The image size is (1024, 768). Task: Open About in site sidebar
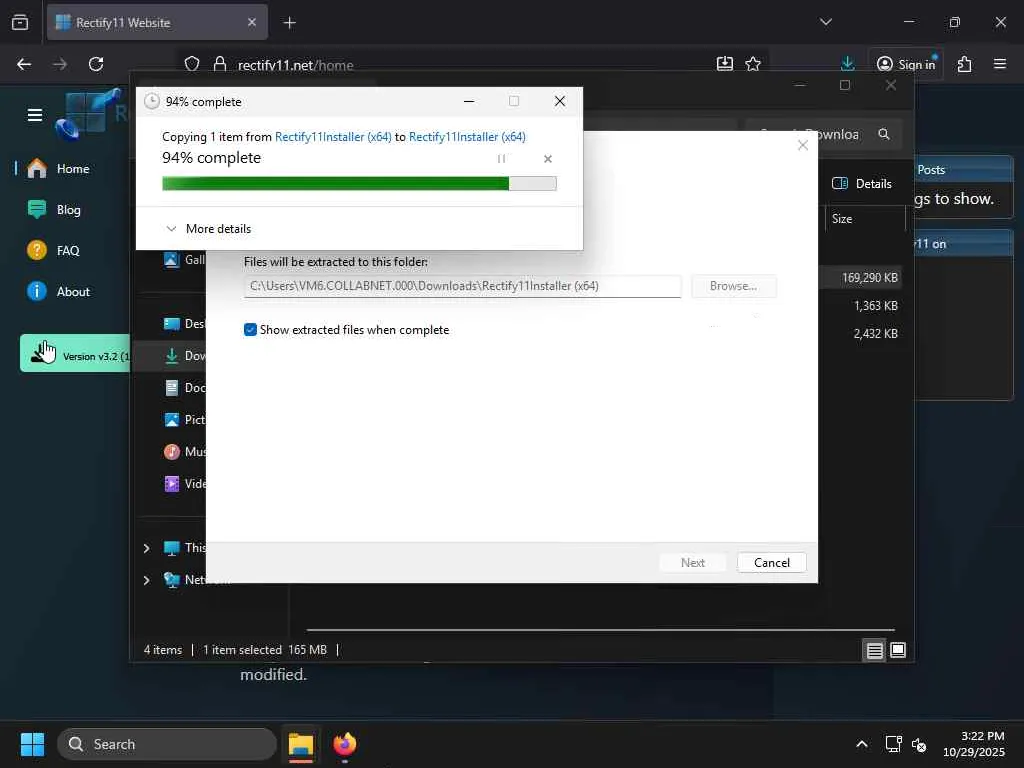click(x=59, y=292)
